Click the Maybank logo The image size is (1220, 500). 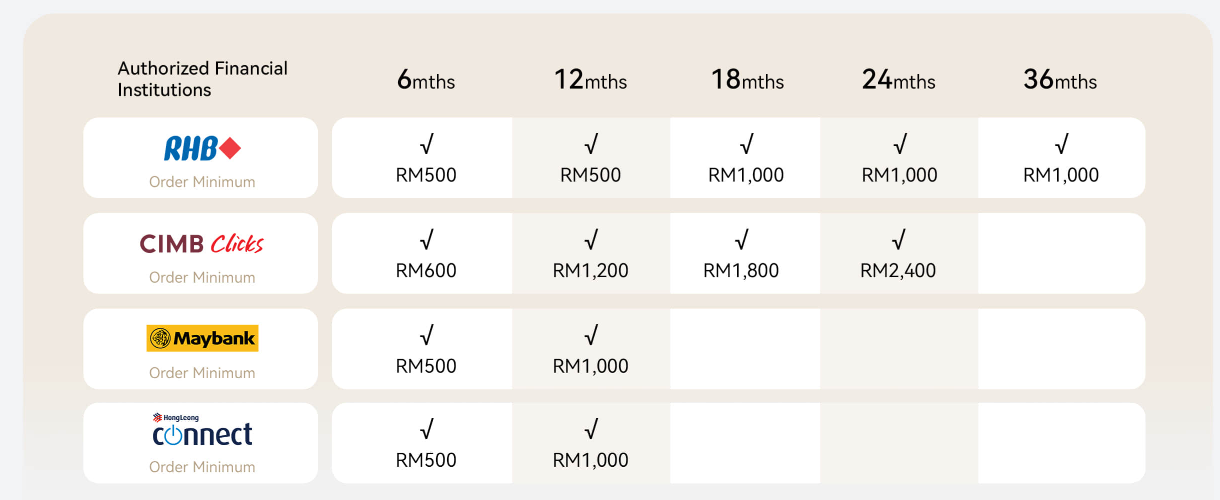pos(202,338)
